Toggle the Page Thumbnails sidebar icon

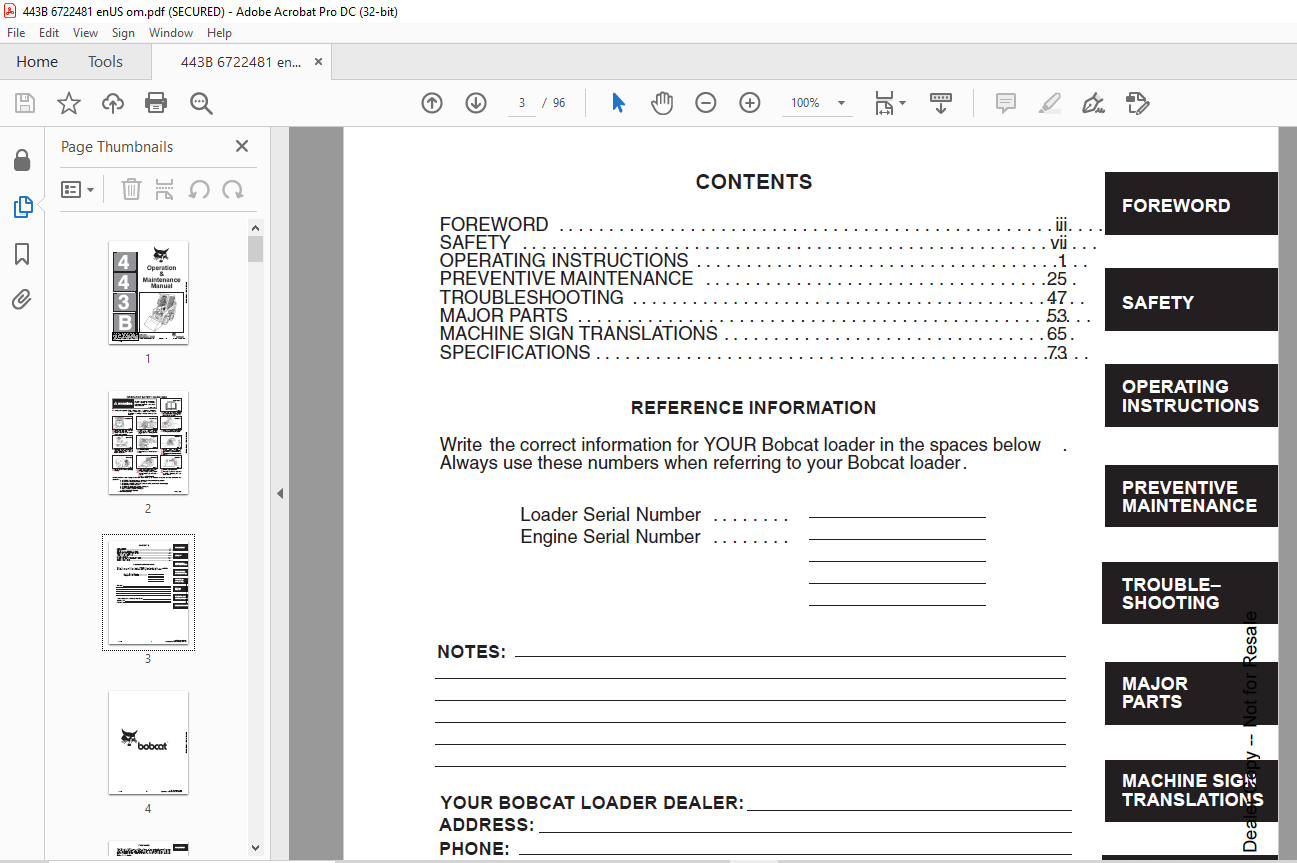[x=22, y=207]
